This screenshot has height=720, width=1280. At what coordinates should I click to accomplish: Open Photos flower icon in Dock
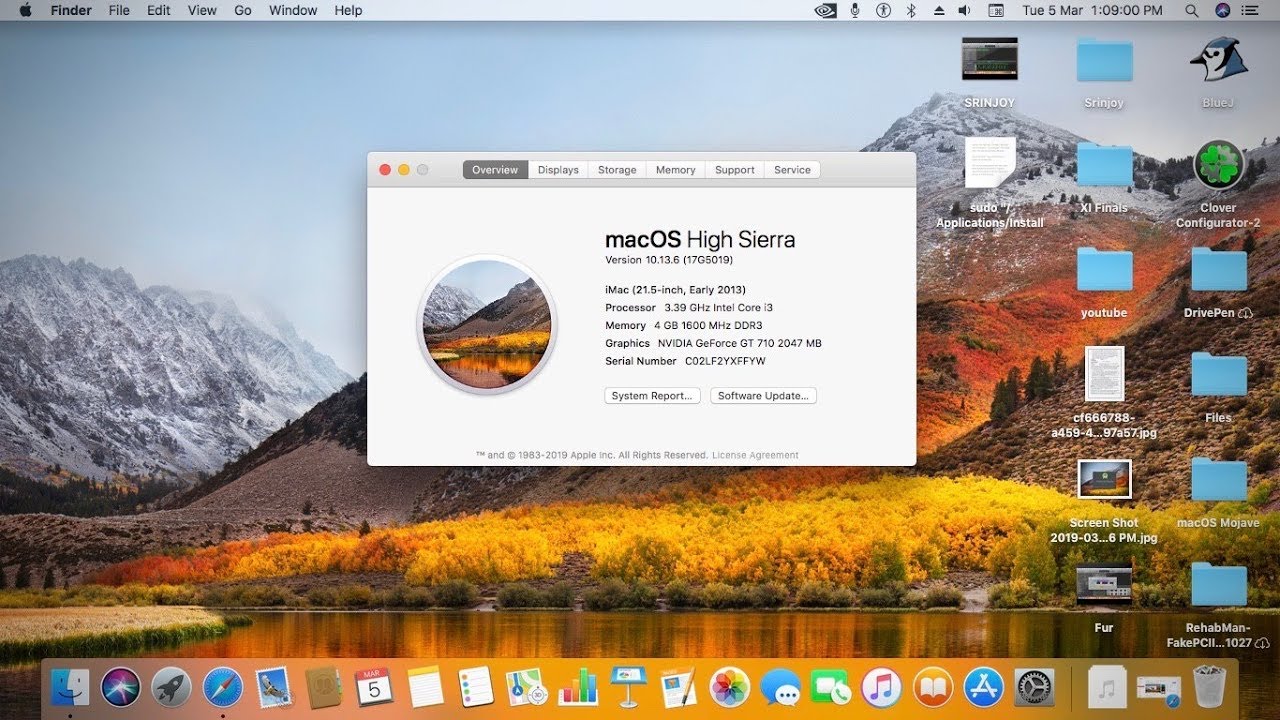coord(730,687)
